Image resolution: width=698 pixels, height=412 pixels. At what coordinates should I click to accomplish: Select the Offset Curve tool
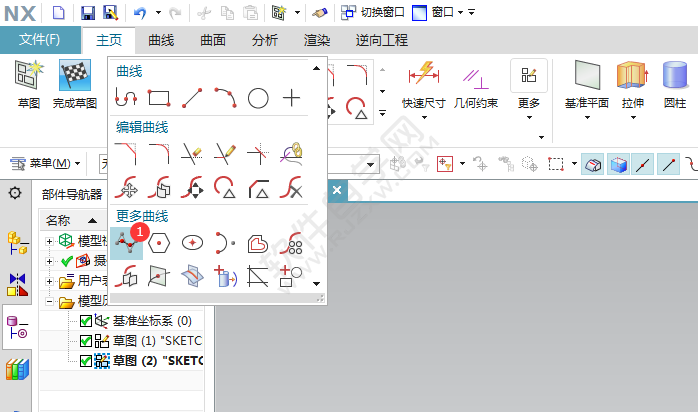pyautogui.click(x=258, y=243)
